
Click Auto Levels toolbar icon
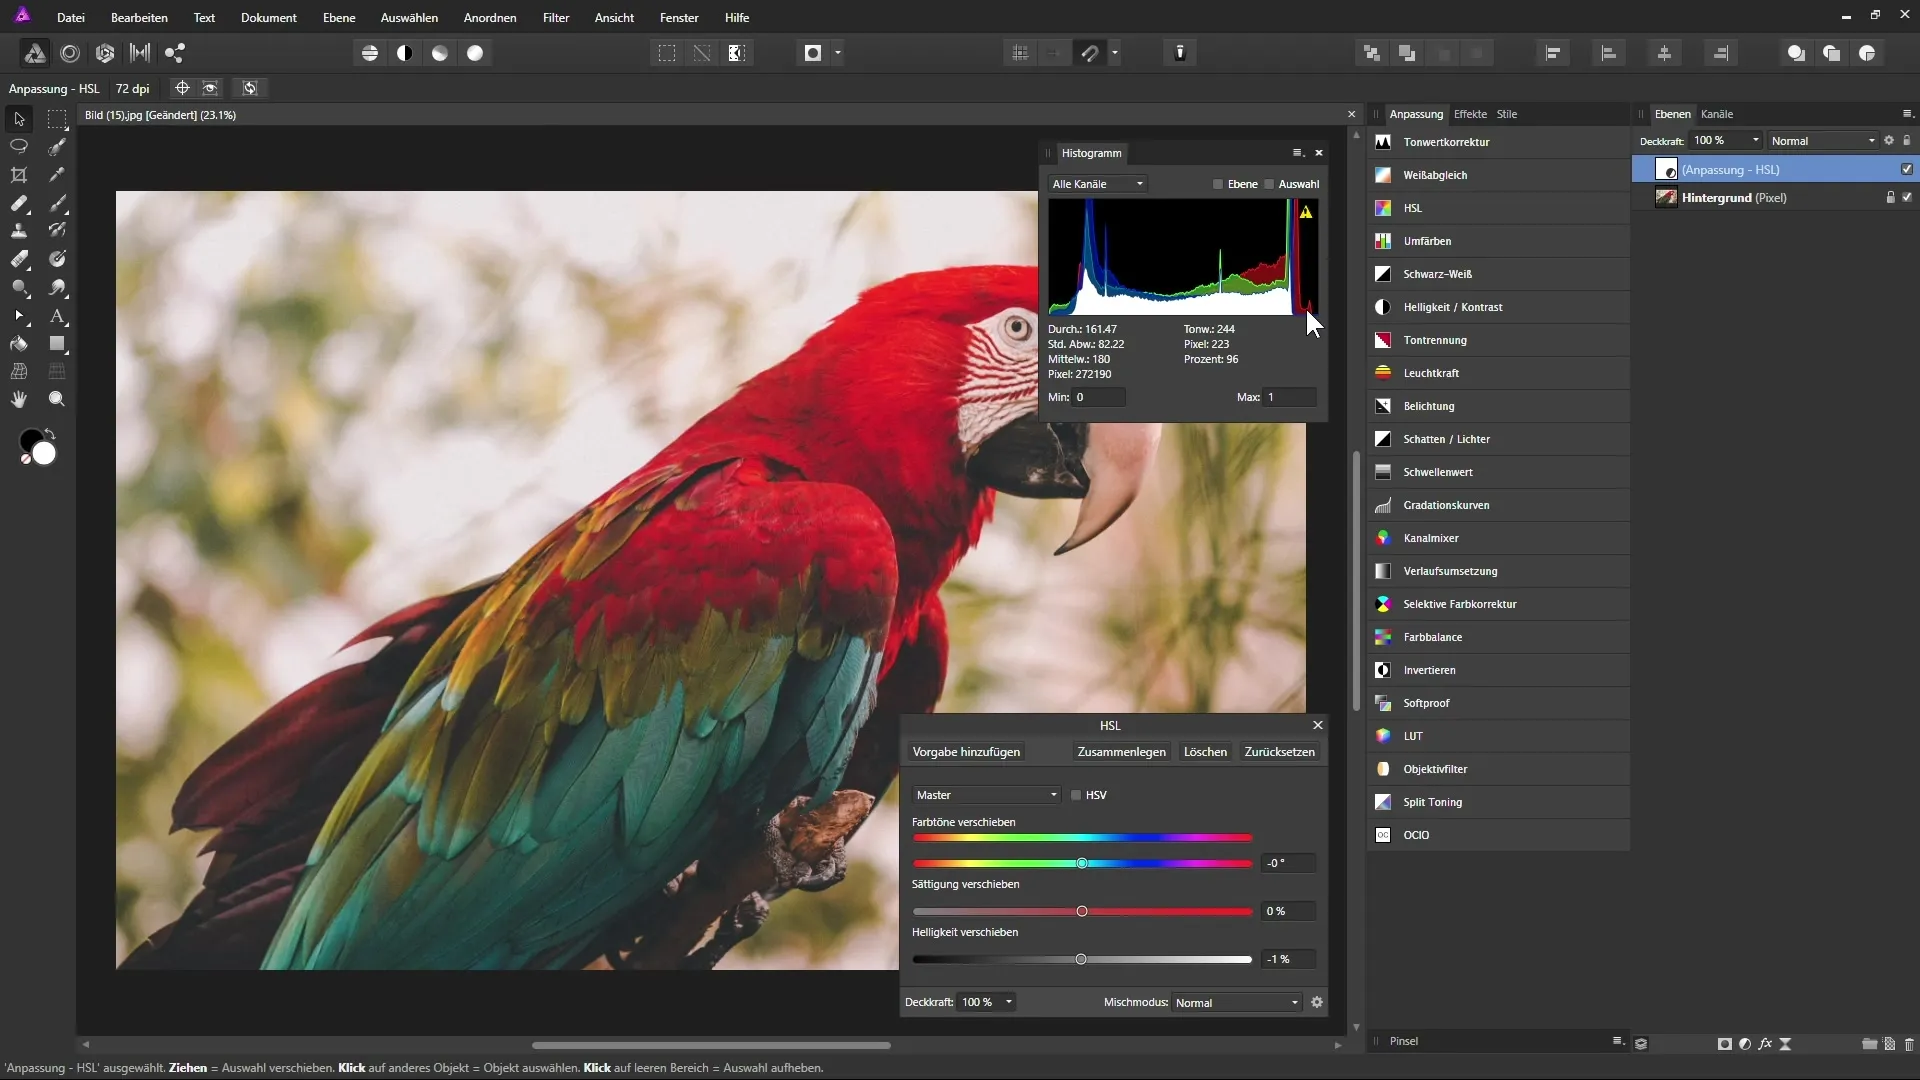(x=370, y=53)
